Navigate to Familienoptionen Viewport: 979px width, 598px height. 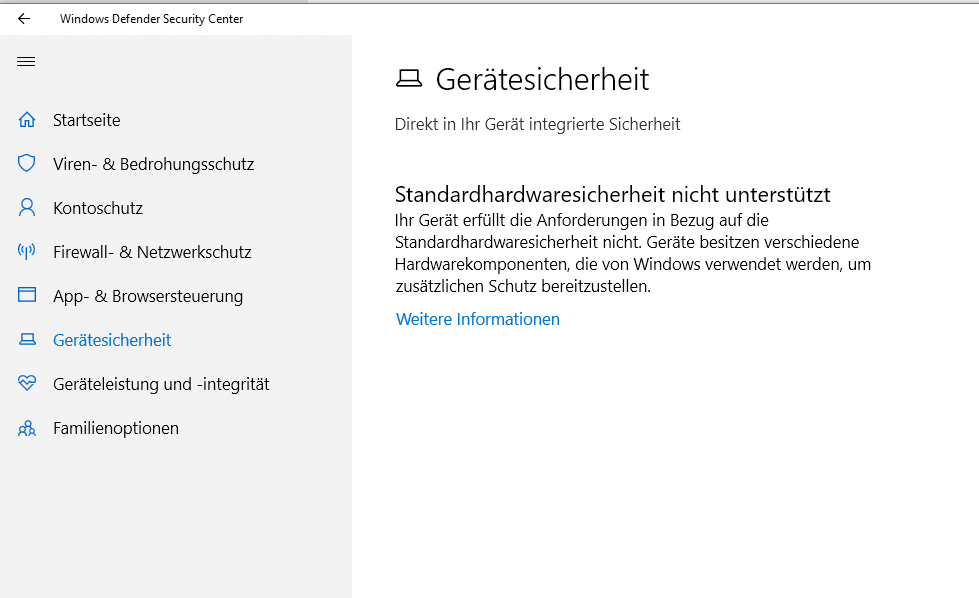pyautogui.click(x=116, y=428)
